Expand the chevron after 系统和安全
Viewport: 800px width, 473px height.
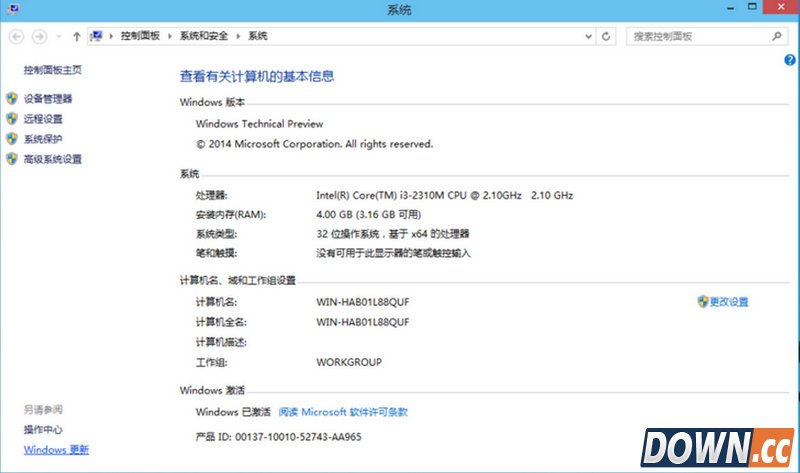(238, 36)
